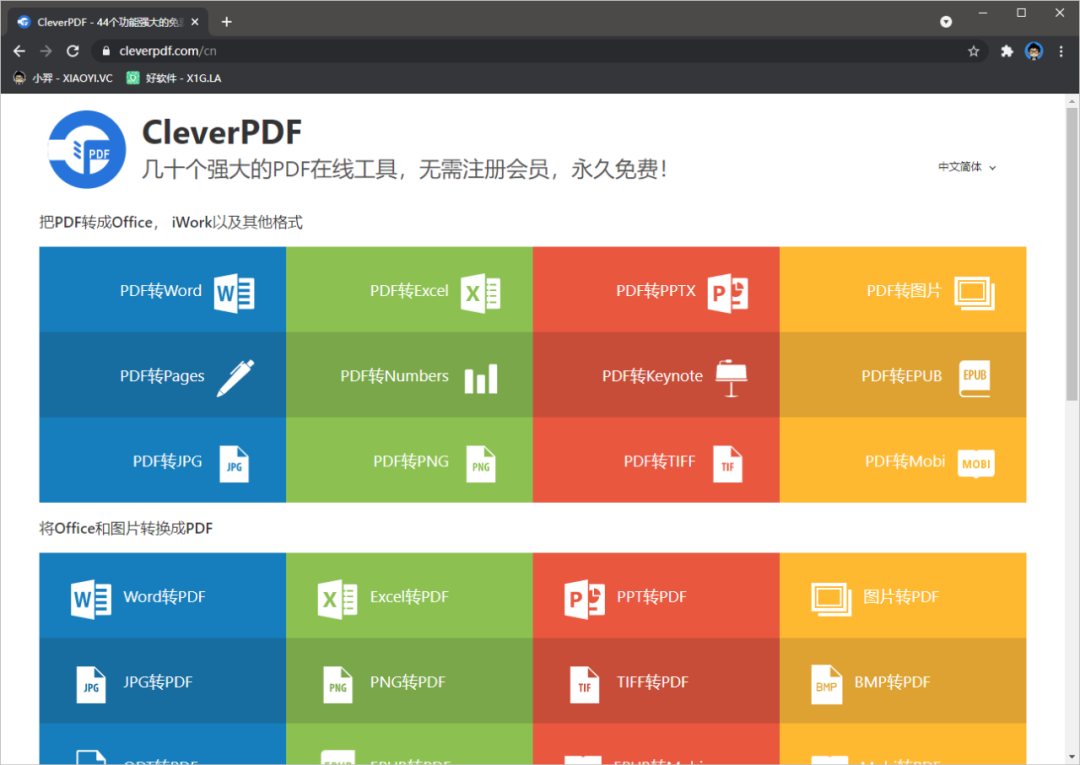
Task: Open the 小羿 - XIAOYI.VC bookmark
Action: [63, 78]
